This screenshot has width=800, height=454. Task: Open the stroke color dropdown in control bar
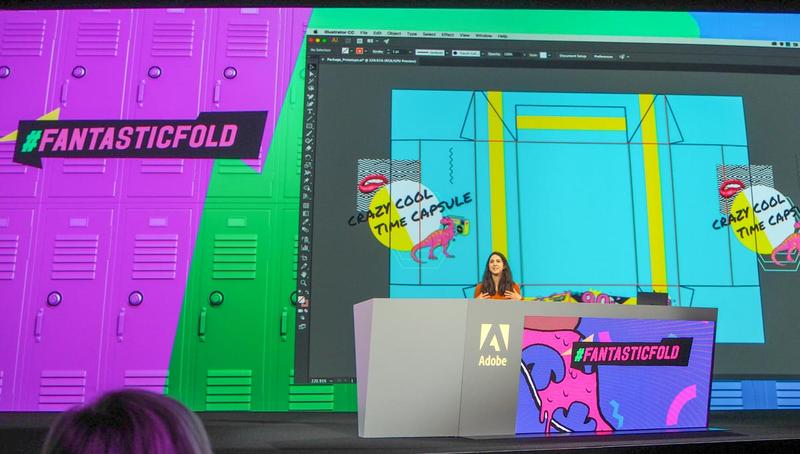[x=366, y=51]
